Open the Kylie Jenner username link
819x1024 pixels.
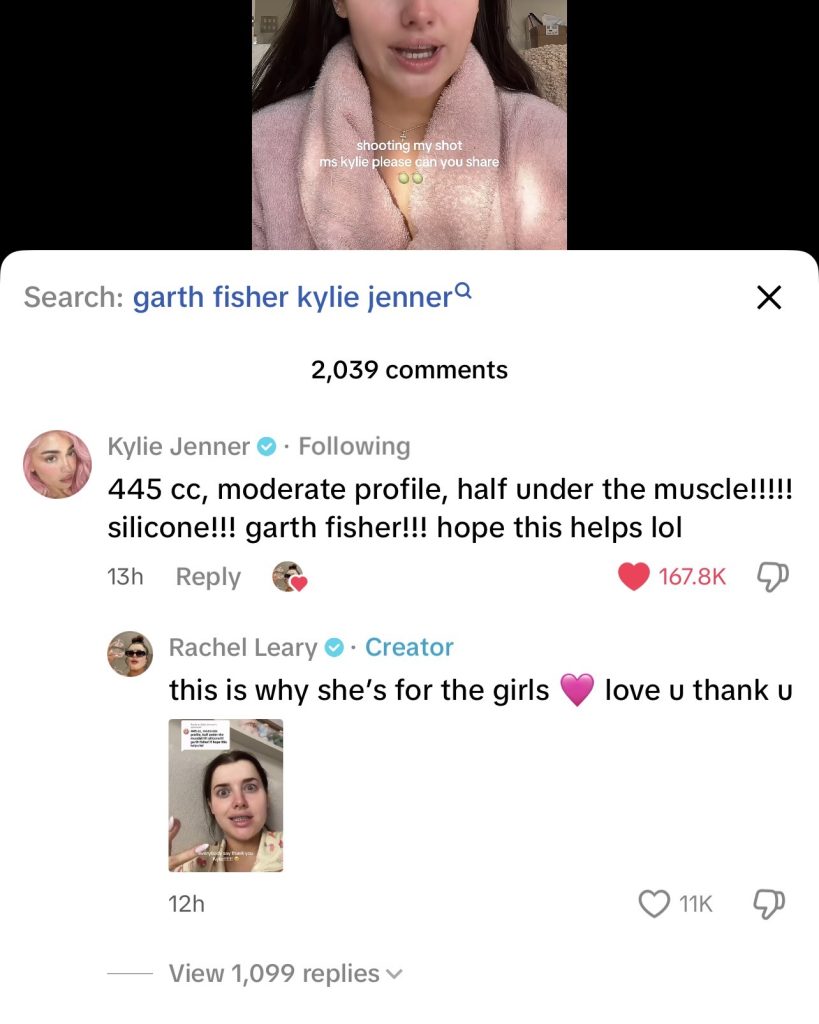pos(178,446)
